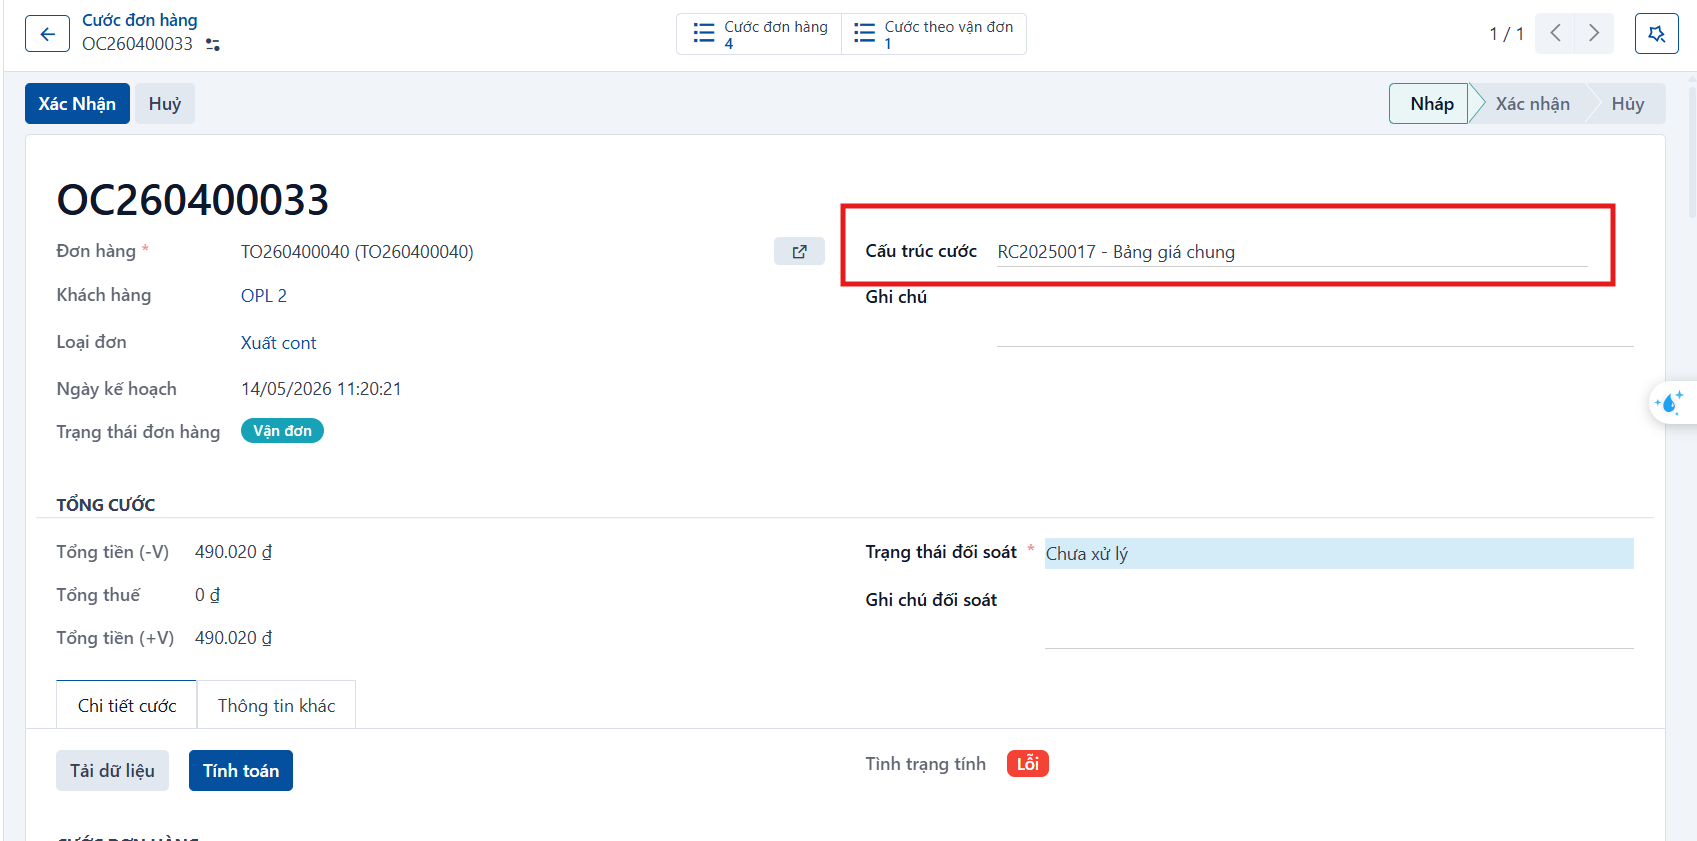Click Tổng thuế value 0 ₫
The image size is (1697, 841).
click(207, 595)
